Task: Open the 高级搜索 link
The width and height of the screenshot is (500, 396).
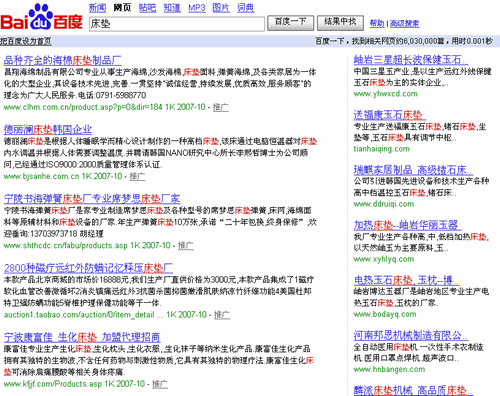Action: [405, 23]
